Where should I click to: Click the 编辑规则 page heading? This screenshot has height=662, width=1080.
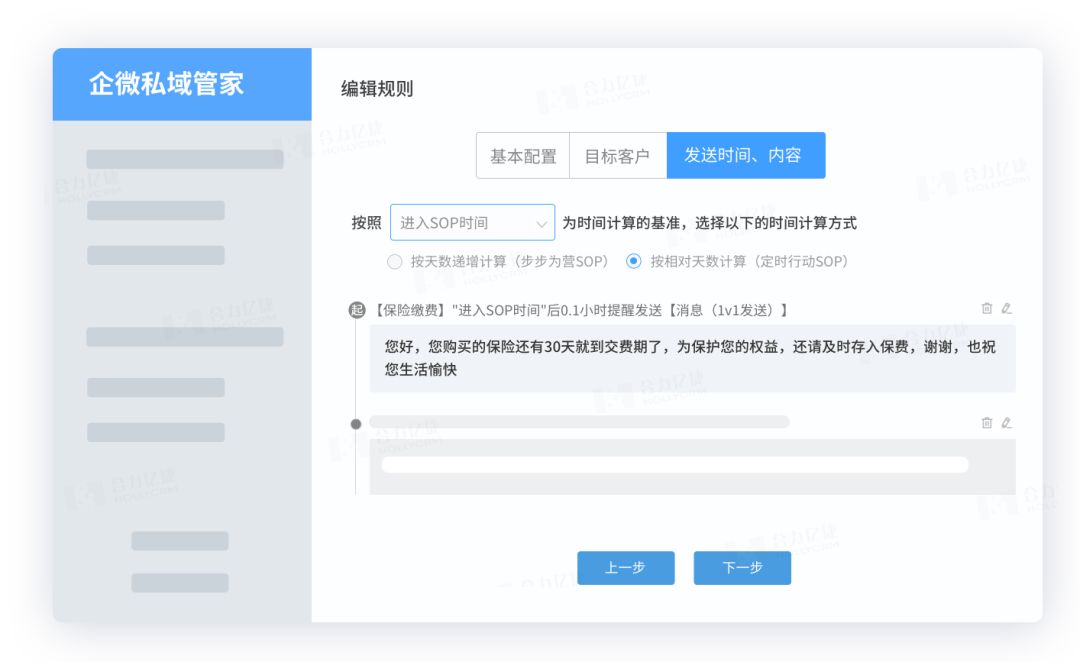[377, 89]
